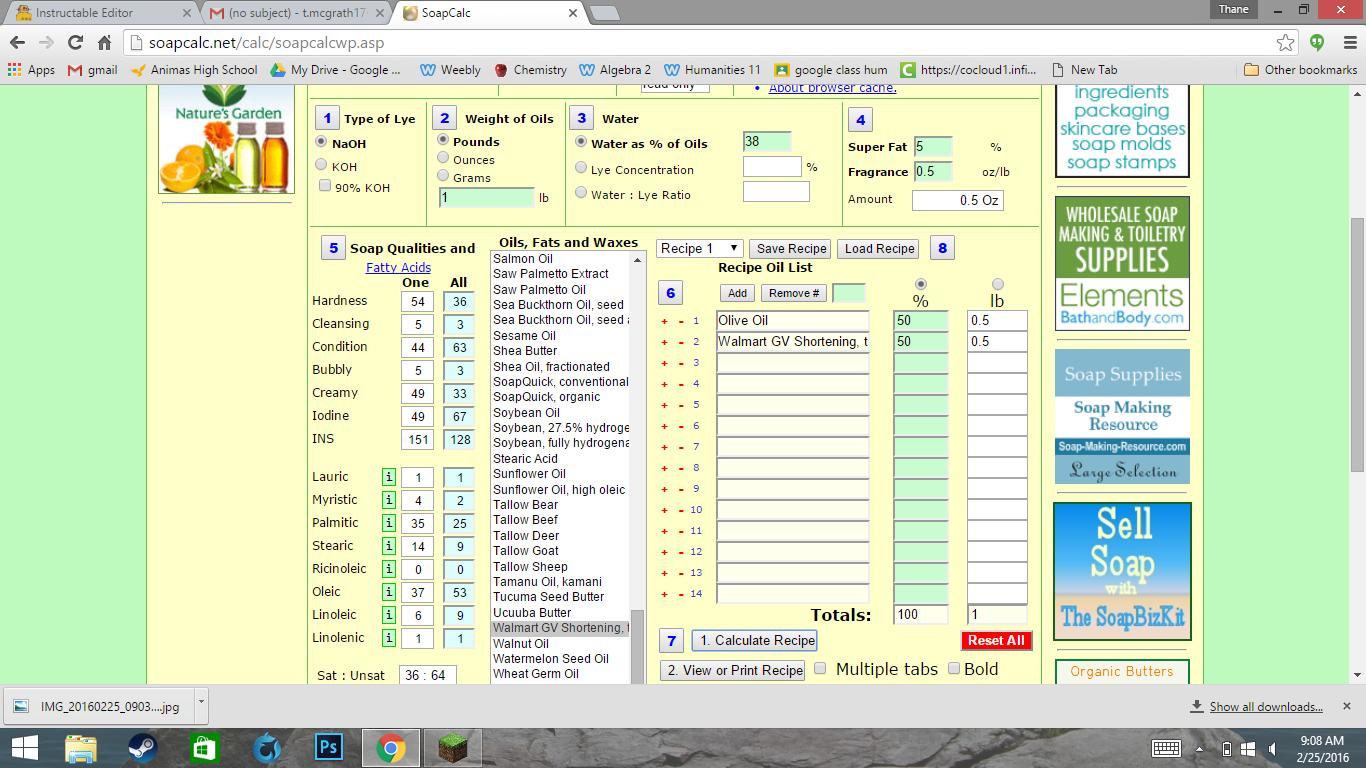Click the Calculate Recipe button
Screen dimensions: 1366x768
(755, 640)
